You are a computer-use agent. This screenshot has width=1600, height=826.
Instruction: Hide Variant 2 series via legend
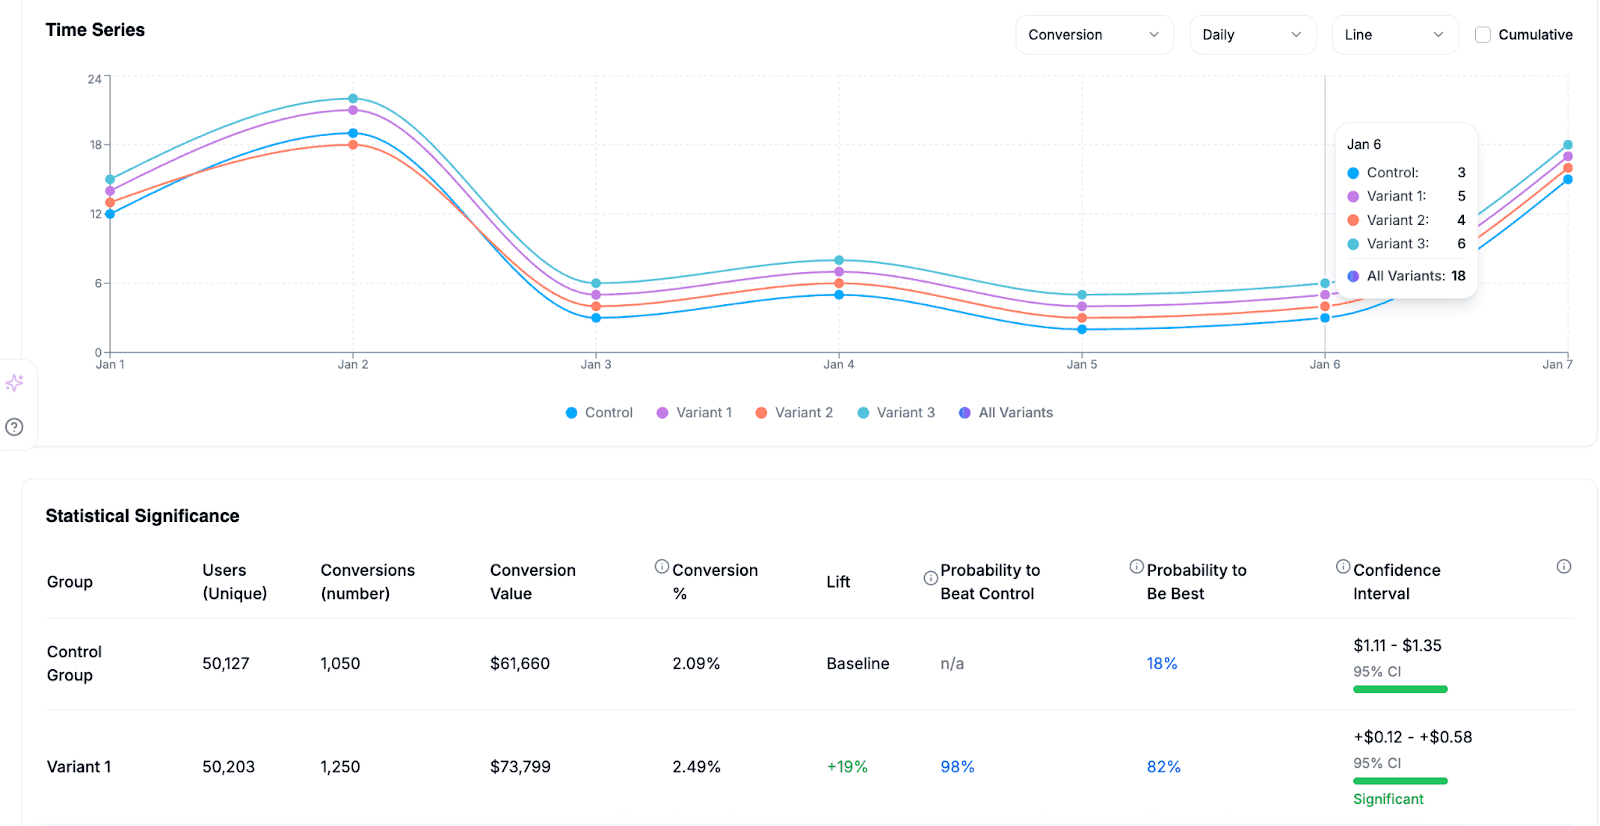pos(794,413)
